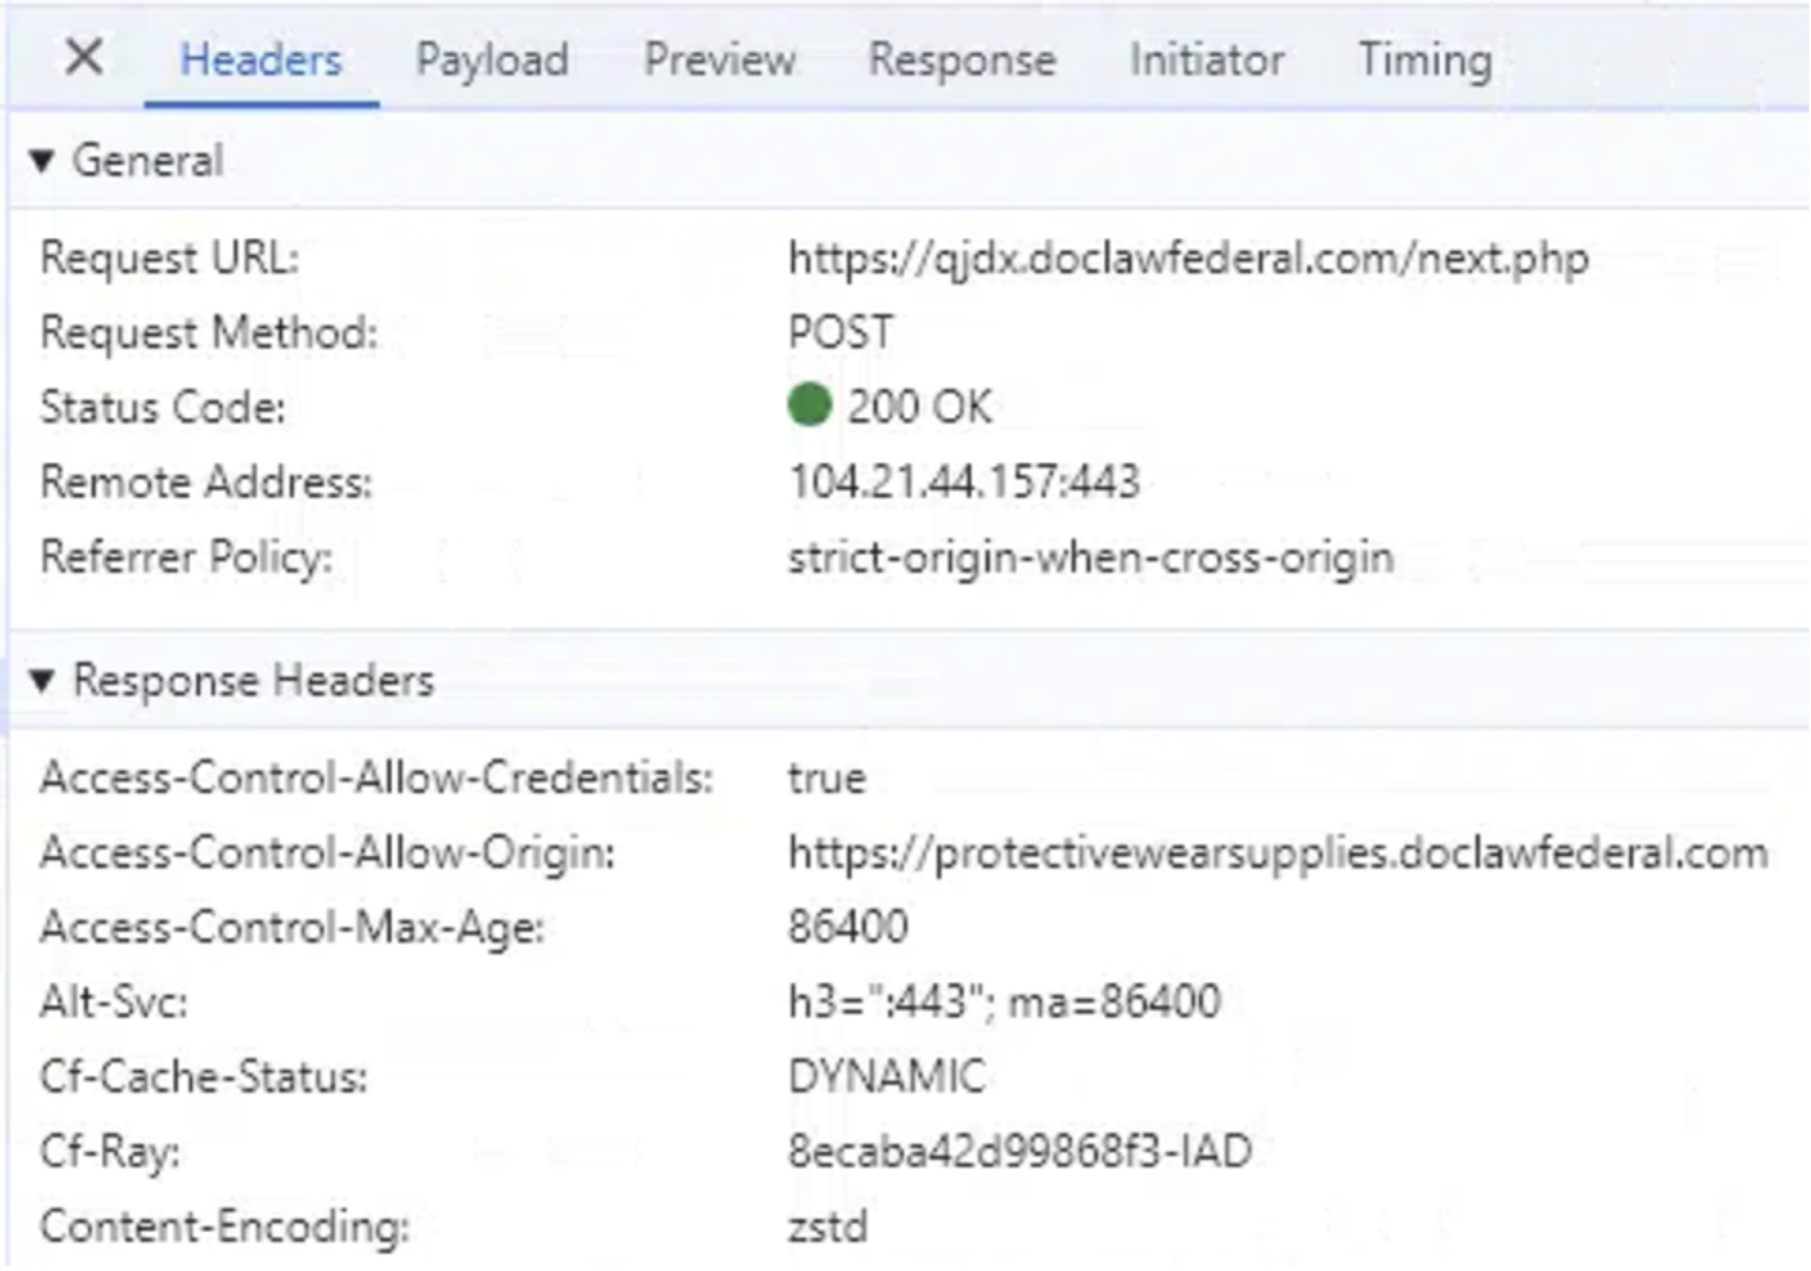This screenshot has height=1271, width=1811.
Task: Select the POST request method value
Action: [x=840, y=333]
